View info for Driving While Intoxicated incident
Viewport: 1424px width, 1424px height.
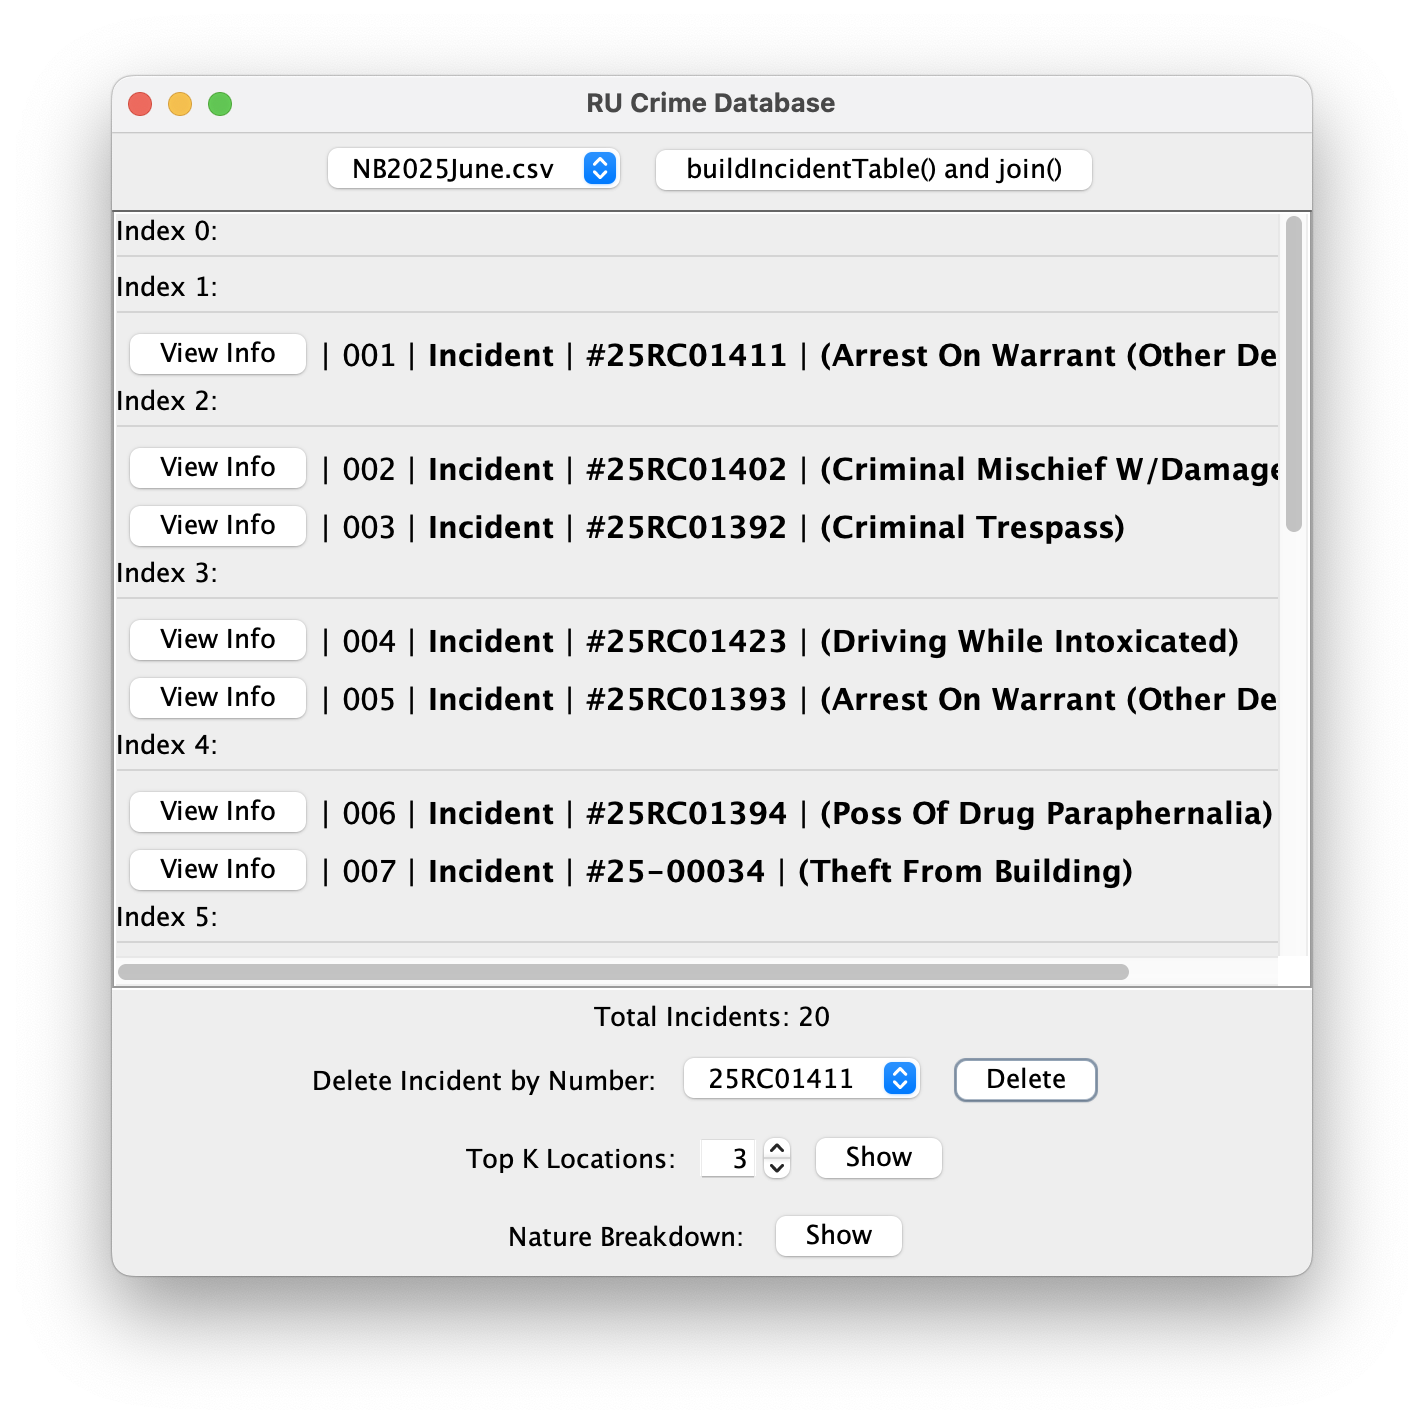(217, 640)
